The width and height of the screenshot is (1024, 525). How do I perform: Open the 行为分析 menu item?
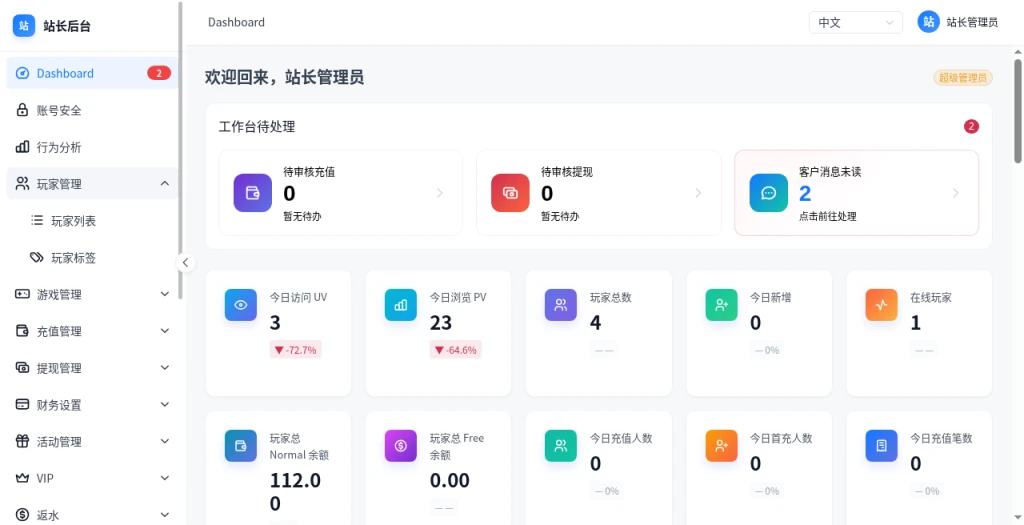tap(92, 147)
